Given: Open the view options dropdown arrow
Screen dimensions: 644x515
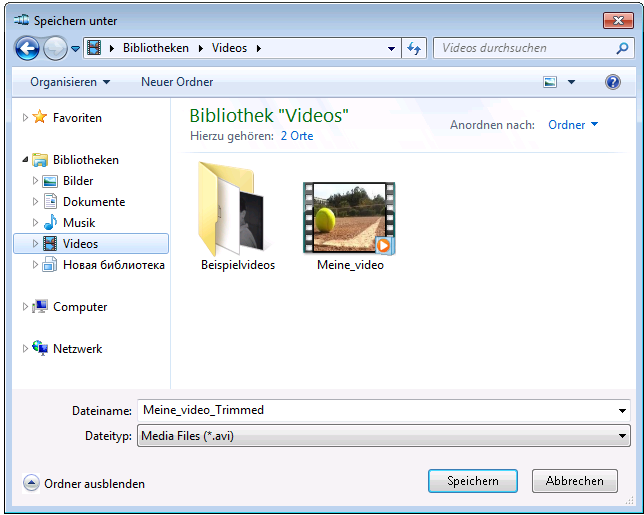Looking at the screenshot, I should (571, 82).
